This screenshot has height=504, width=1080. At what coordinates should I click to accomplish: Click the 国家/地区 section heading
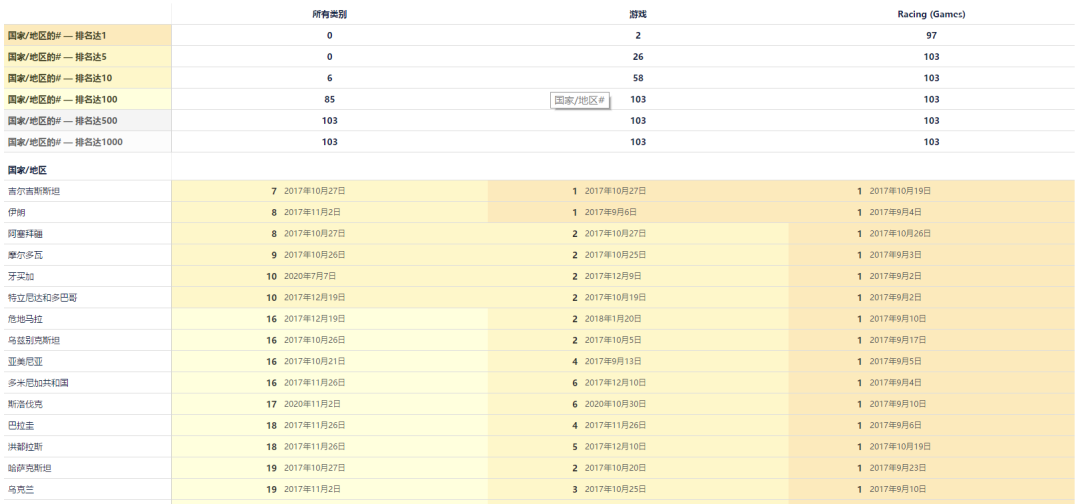(28, 171)
